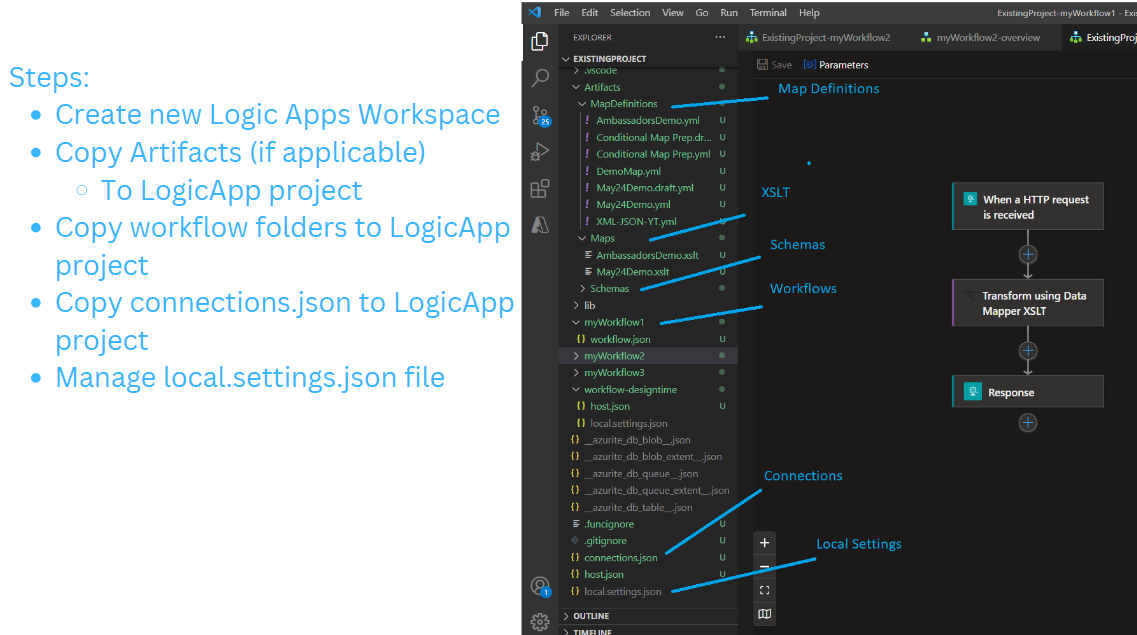Viewport: 1137px width, 635px height.
Task: Add step after HTTP request trigger
Action: click(x=1028, y=254)
